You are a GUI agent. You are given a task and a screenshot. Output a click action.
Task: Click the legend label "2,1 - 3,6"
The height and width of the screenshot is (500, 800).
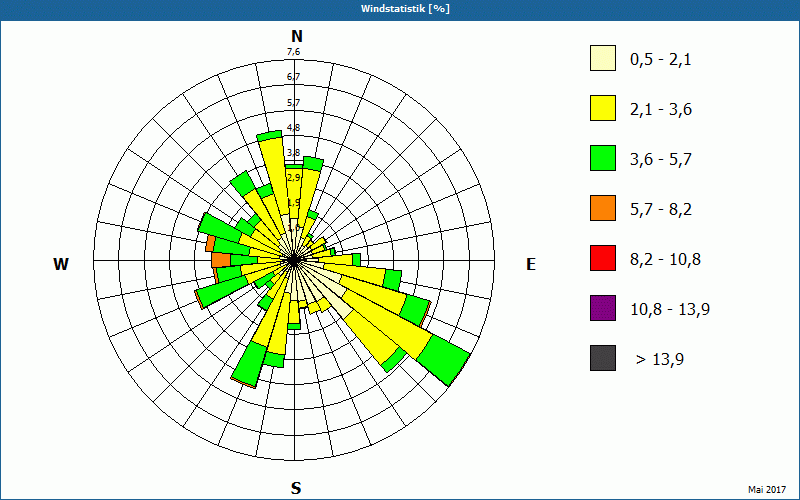tap(661, 110)
